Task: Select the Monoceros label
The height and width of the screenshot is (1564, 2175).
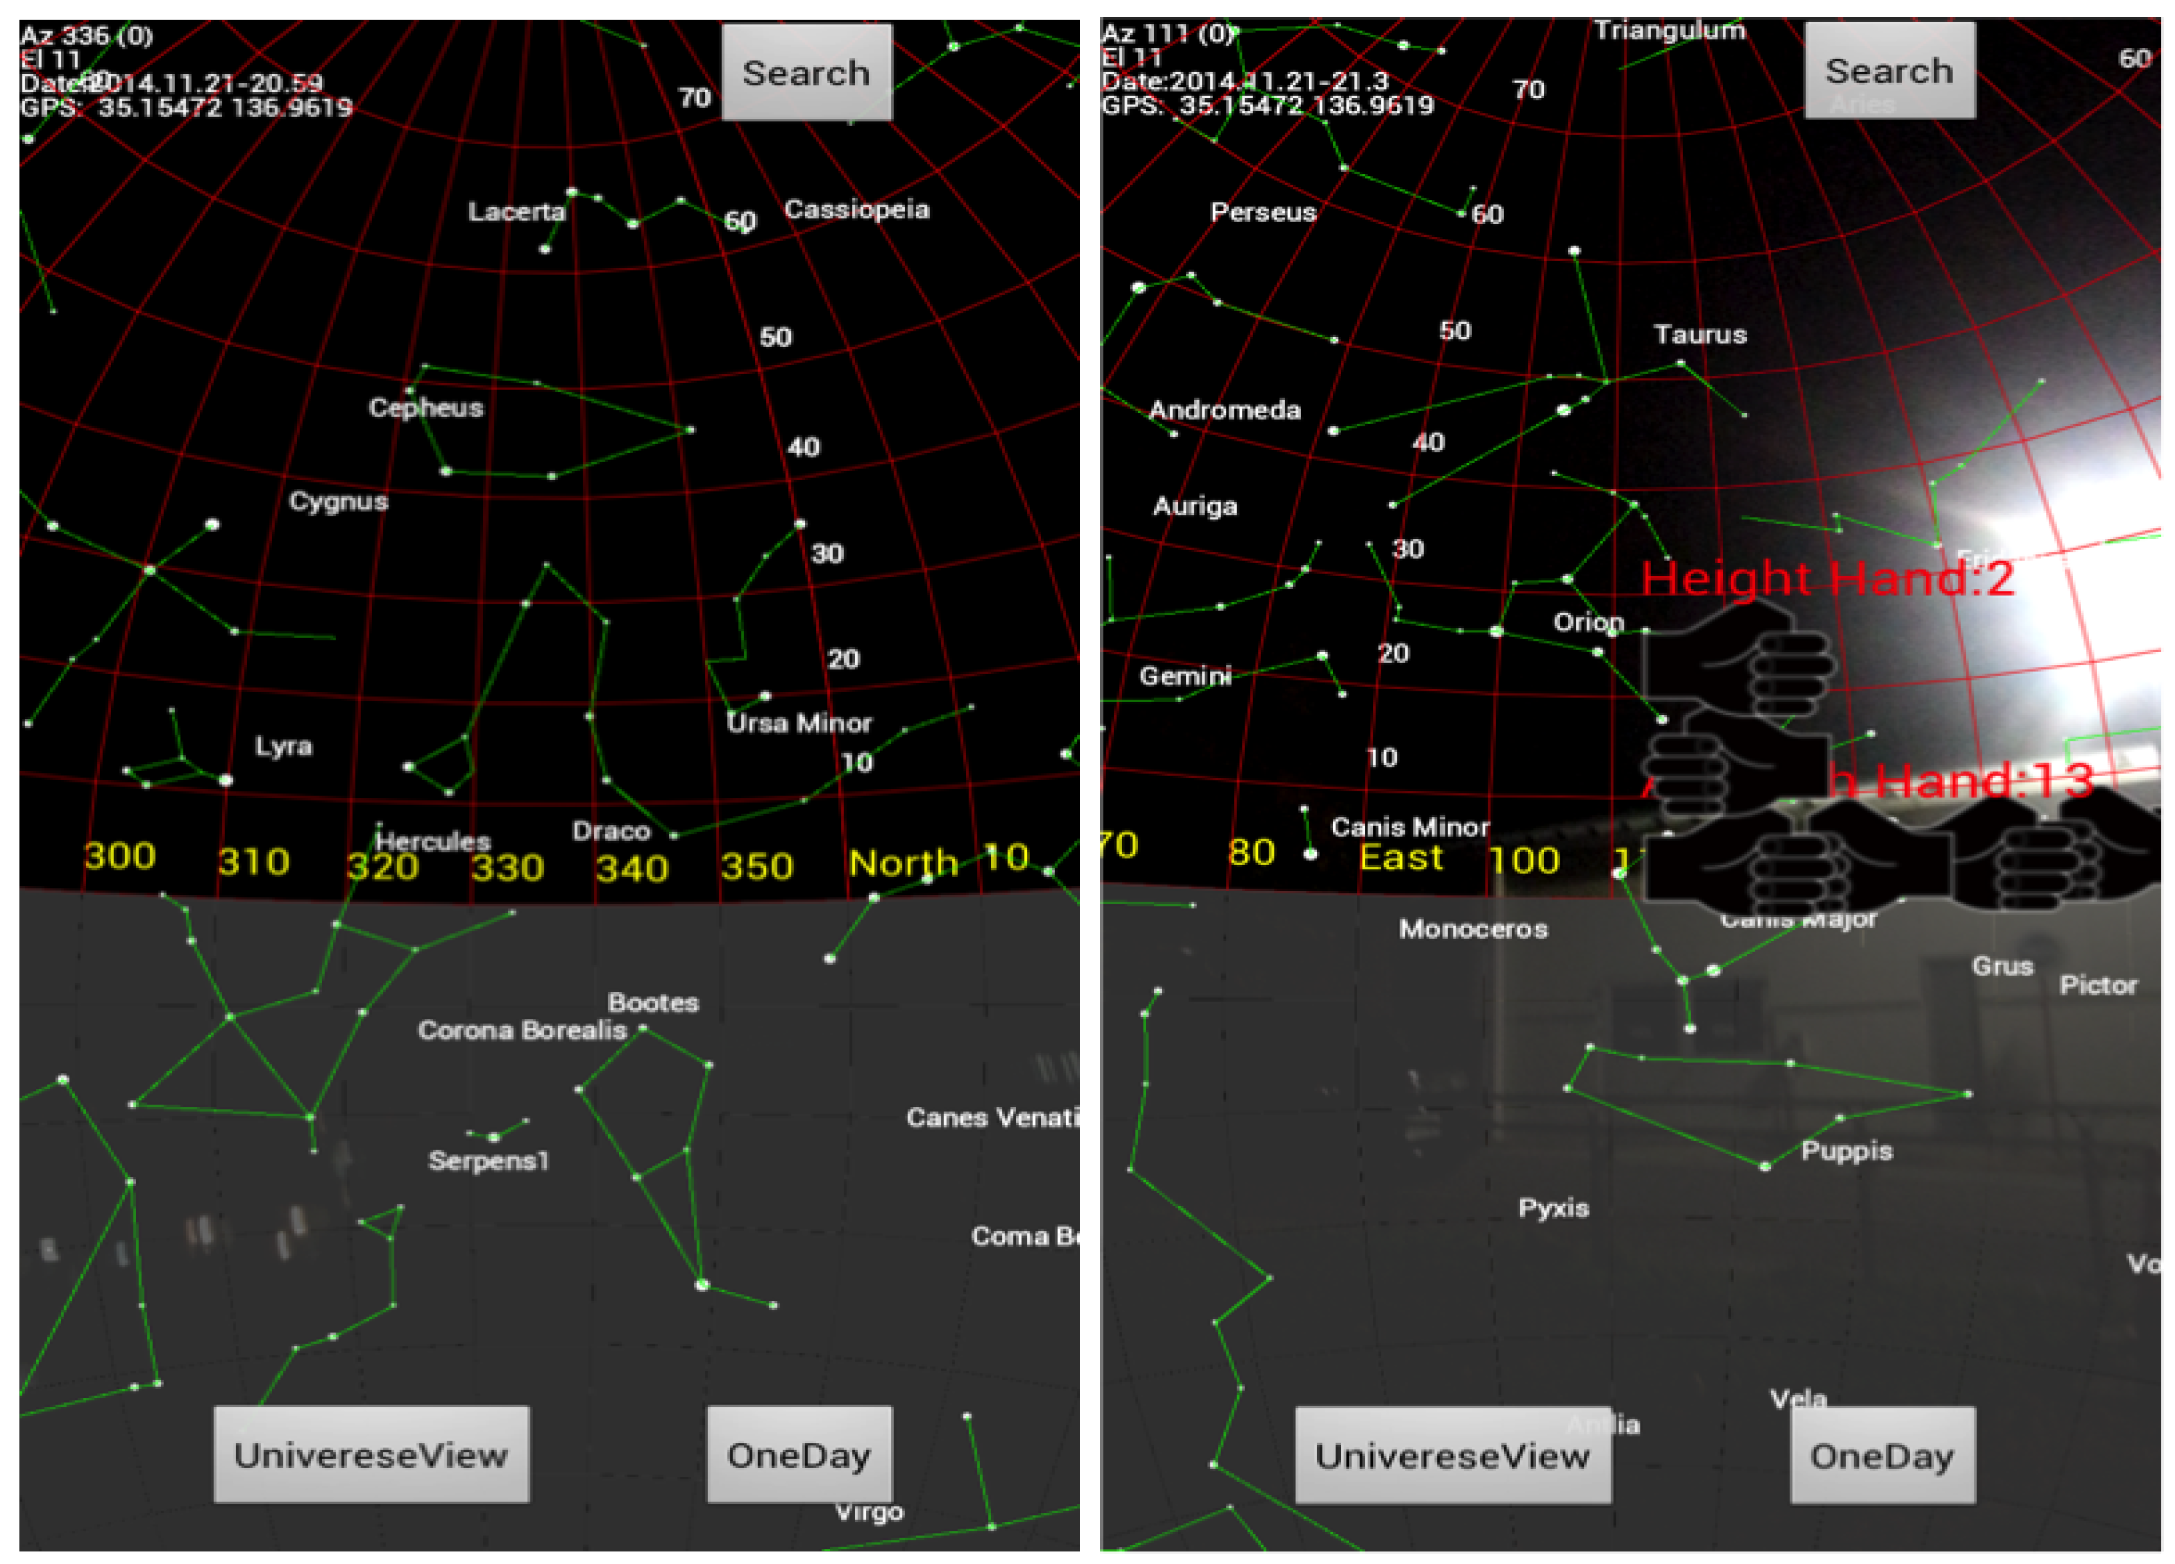Action: [1473, 929]
